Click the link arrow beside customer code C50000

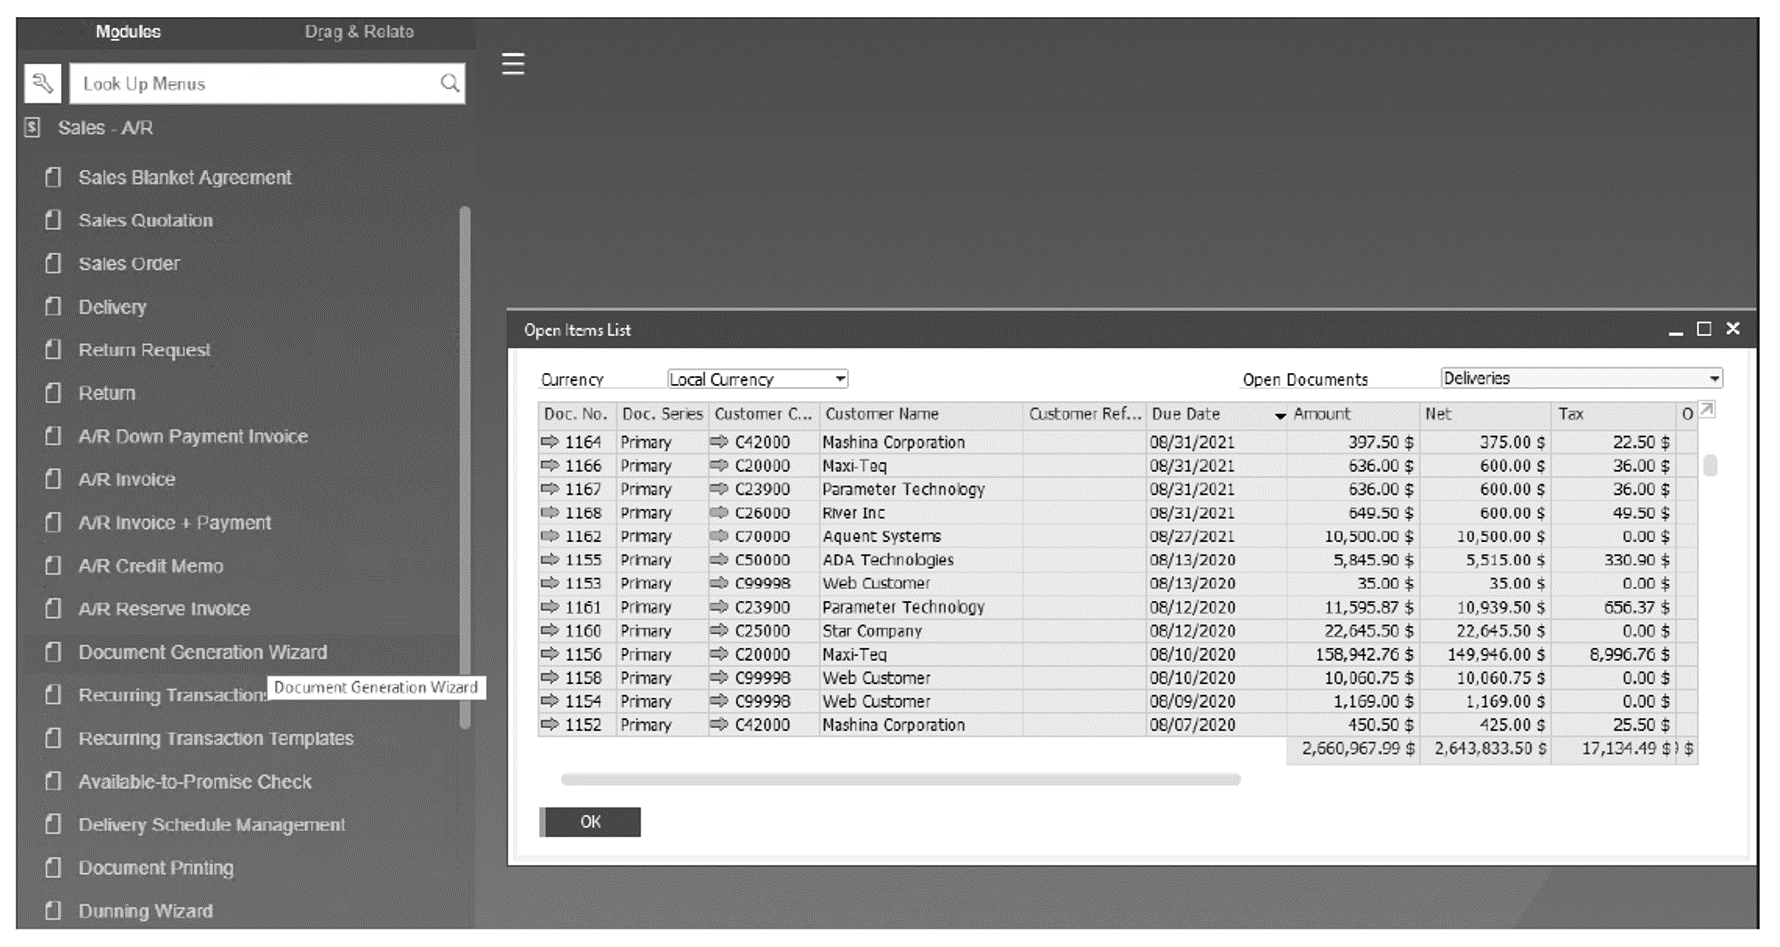(x=718, y=560)
